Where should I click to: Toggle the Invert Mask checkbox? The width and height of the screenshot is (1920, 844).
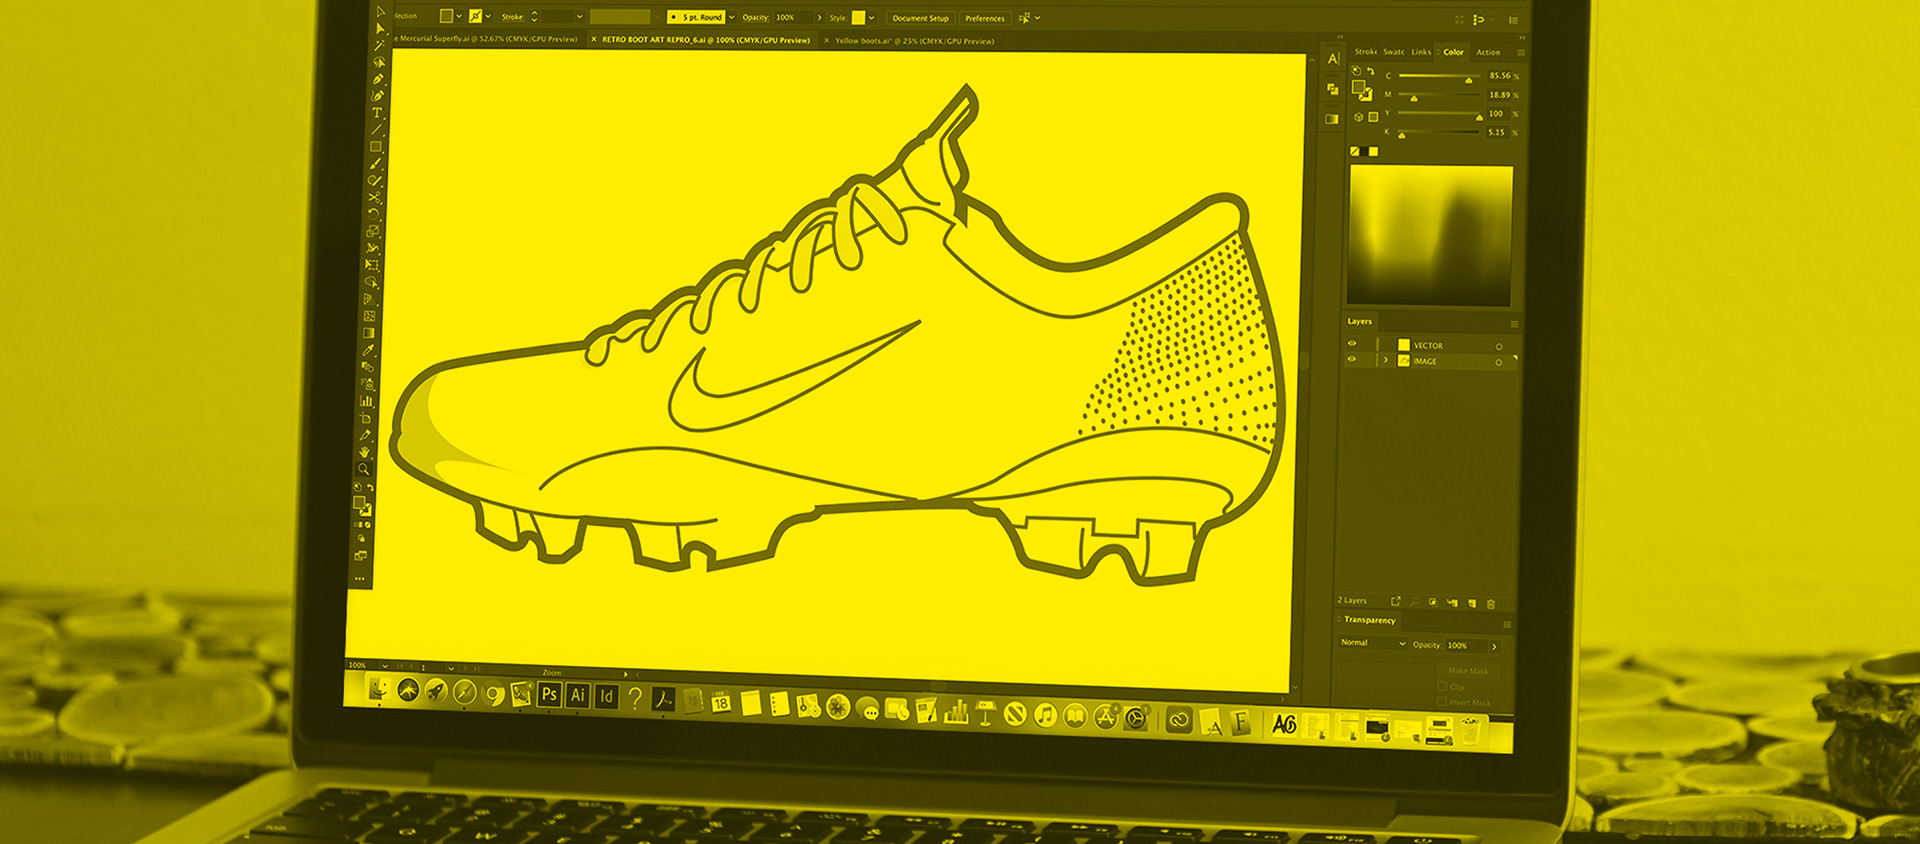1442,701
